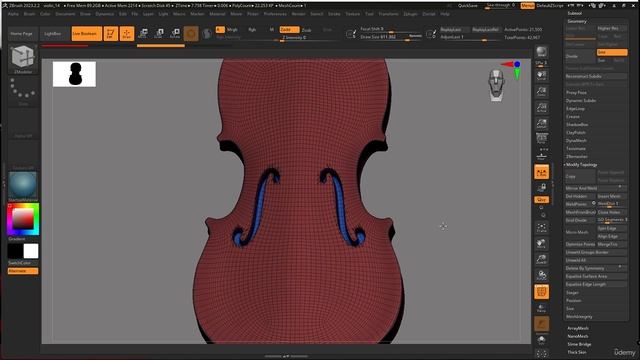Screen dimensions: 640x360
Task: Toggle the Xyz rotation button
Action: (x=541, y=200)
